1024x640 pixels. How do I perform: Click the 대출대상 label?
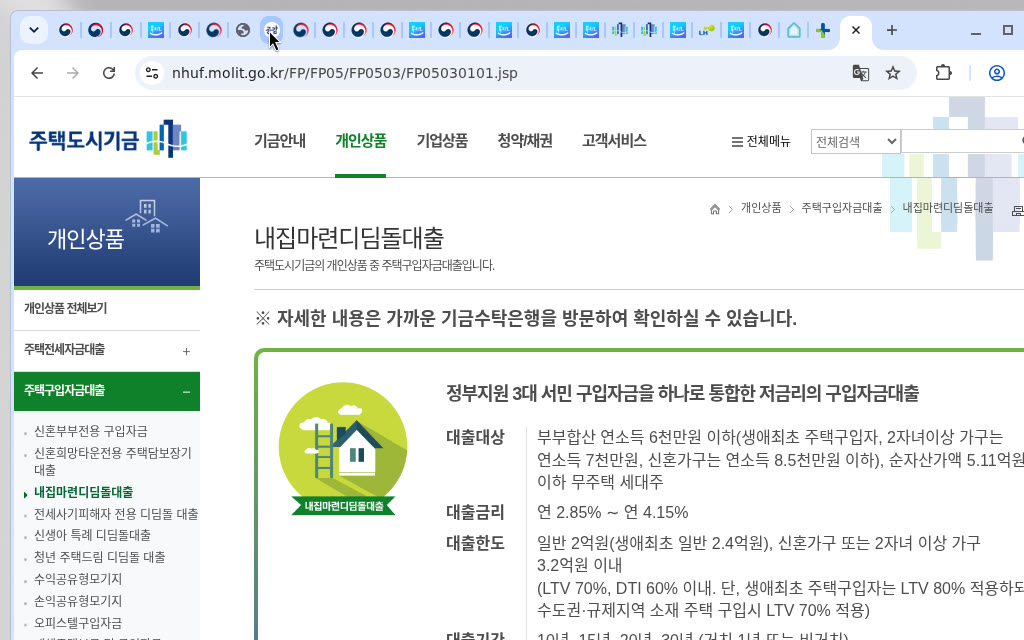coord(475,437)
